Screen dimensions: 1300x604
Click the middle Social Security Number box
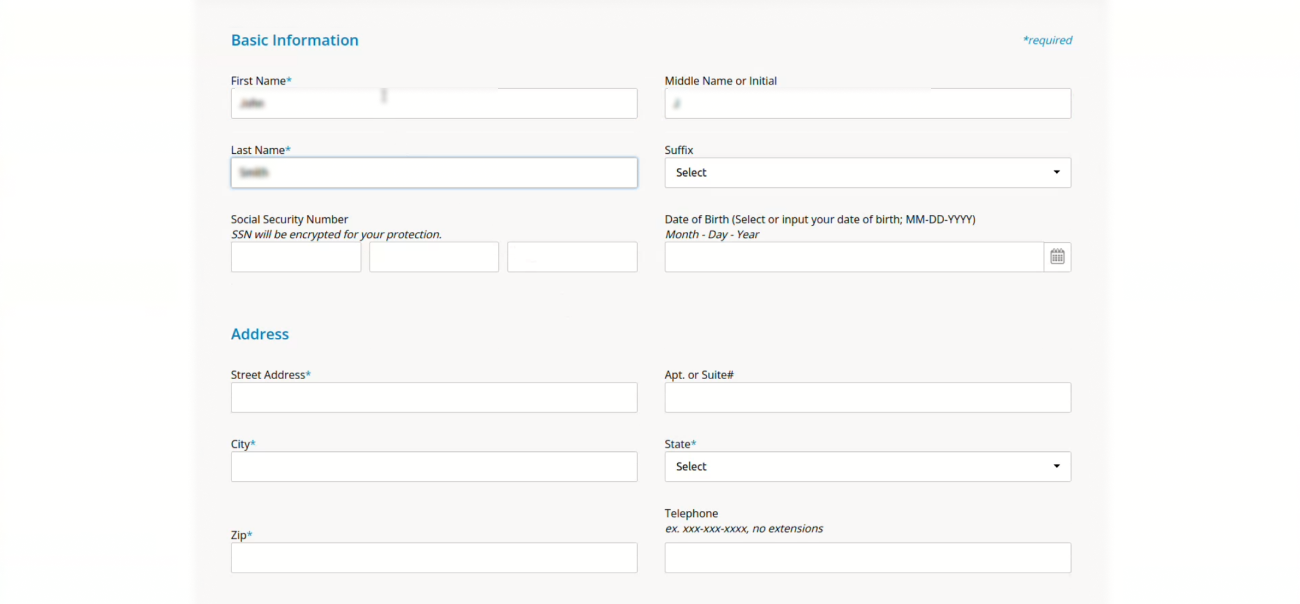[434, 257]
